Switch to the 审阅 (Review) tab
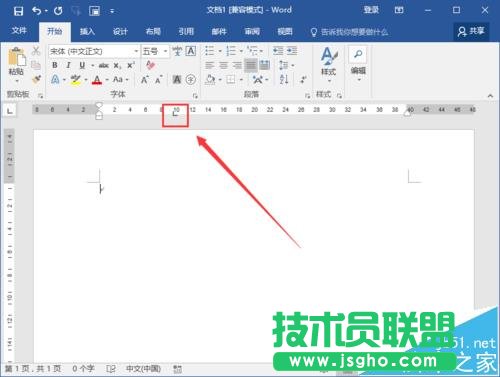The width and height of the screenshot is (500, 377). click(252, 32)
